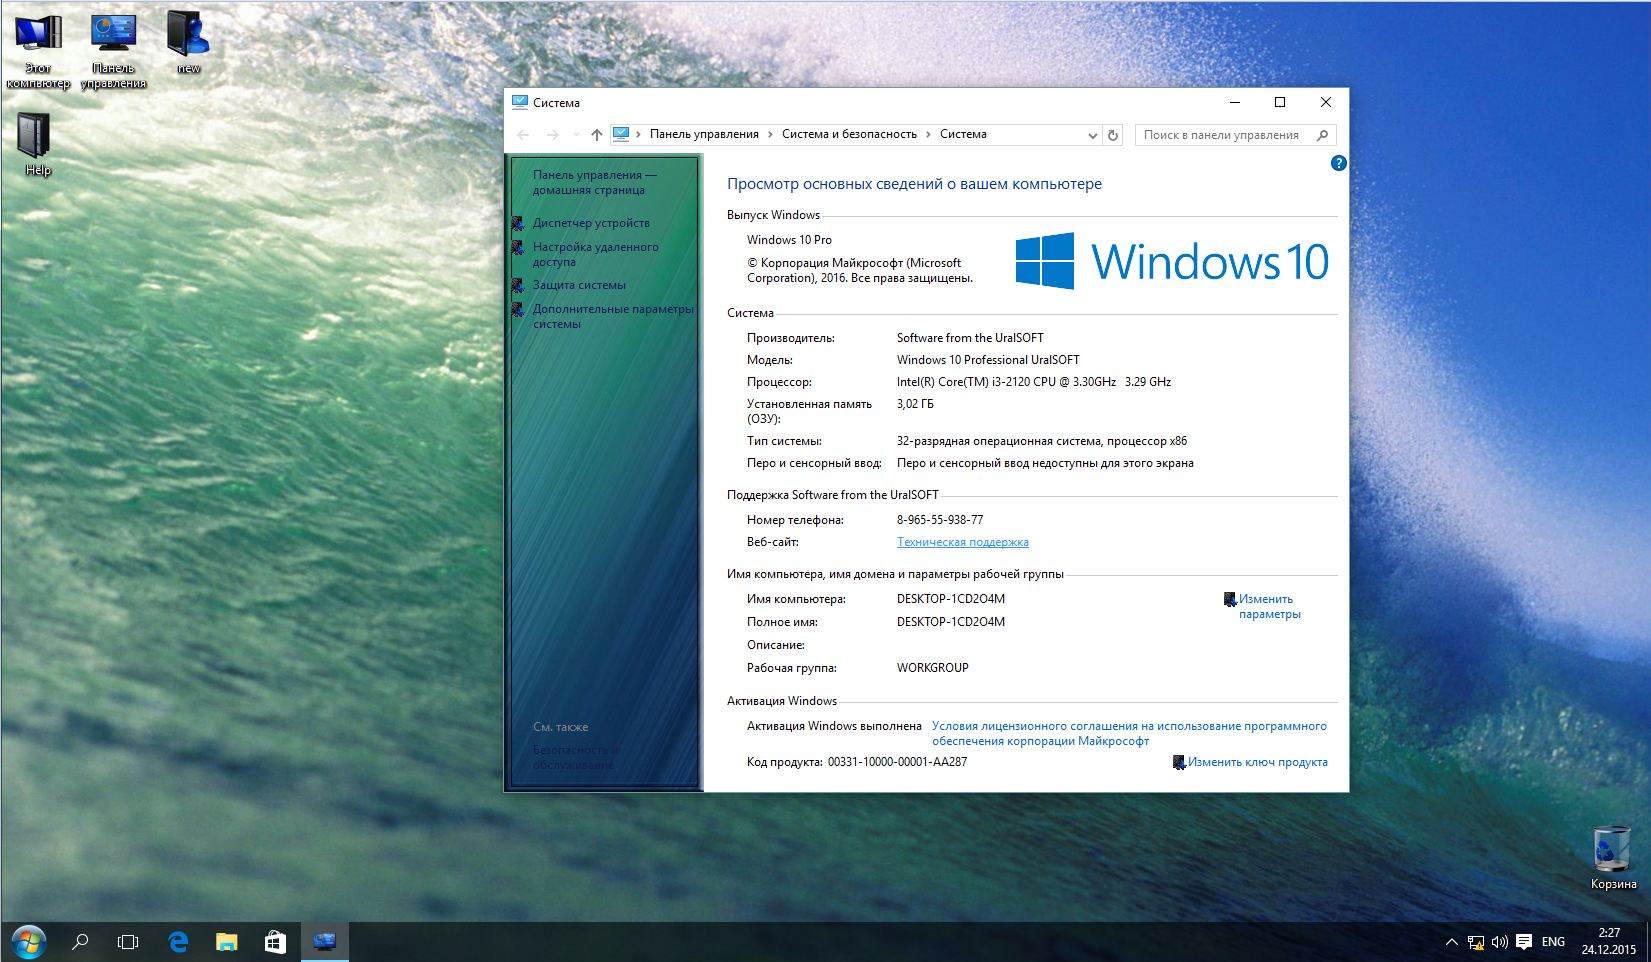The width and height of the screenshot is (1651, 962).
Task: Click the search magnifier in search box
Action: coord(1323,135)
